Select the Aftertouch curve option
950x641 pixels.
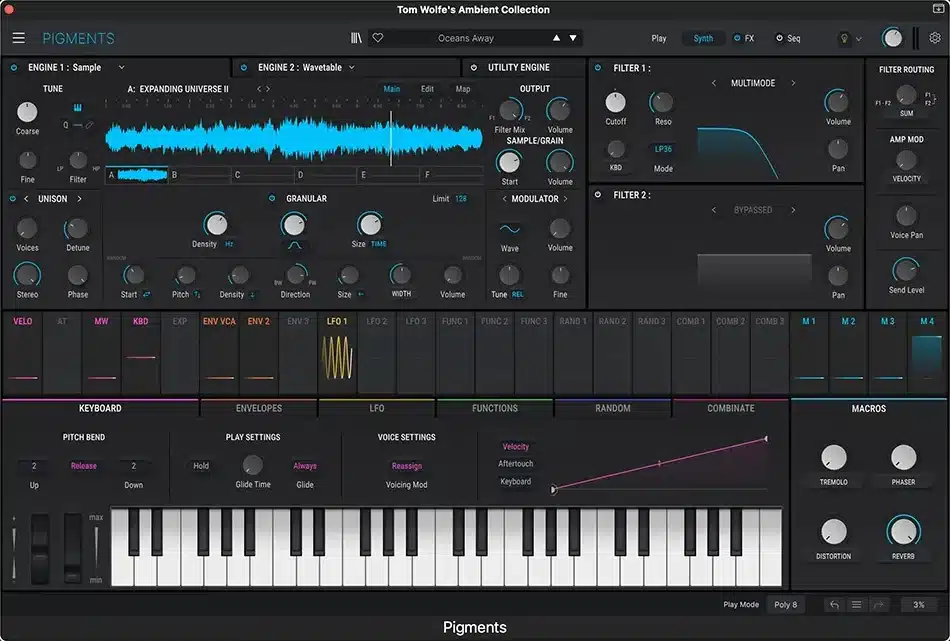pos(516,463)
